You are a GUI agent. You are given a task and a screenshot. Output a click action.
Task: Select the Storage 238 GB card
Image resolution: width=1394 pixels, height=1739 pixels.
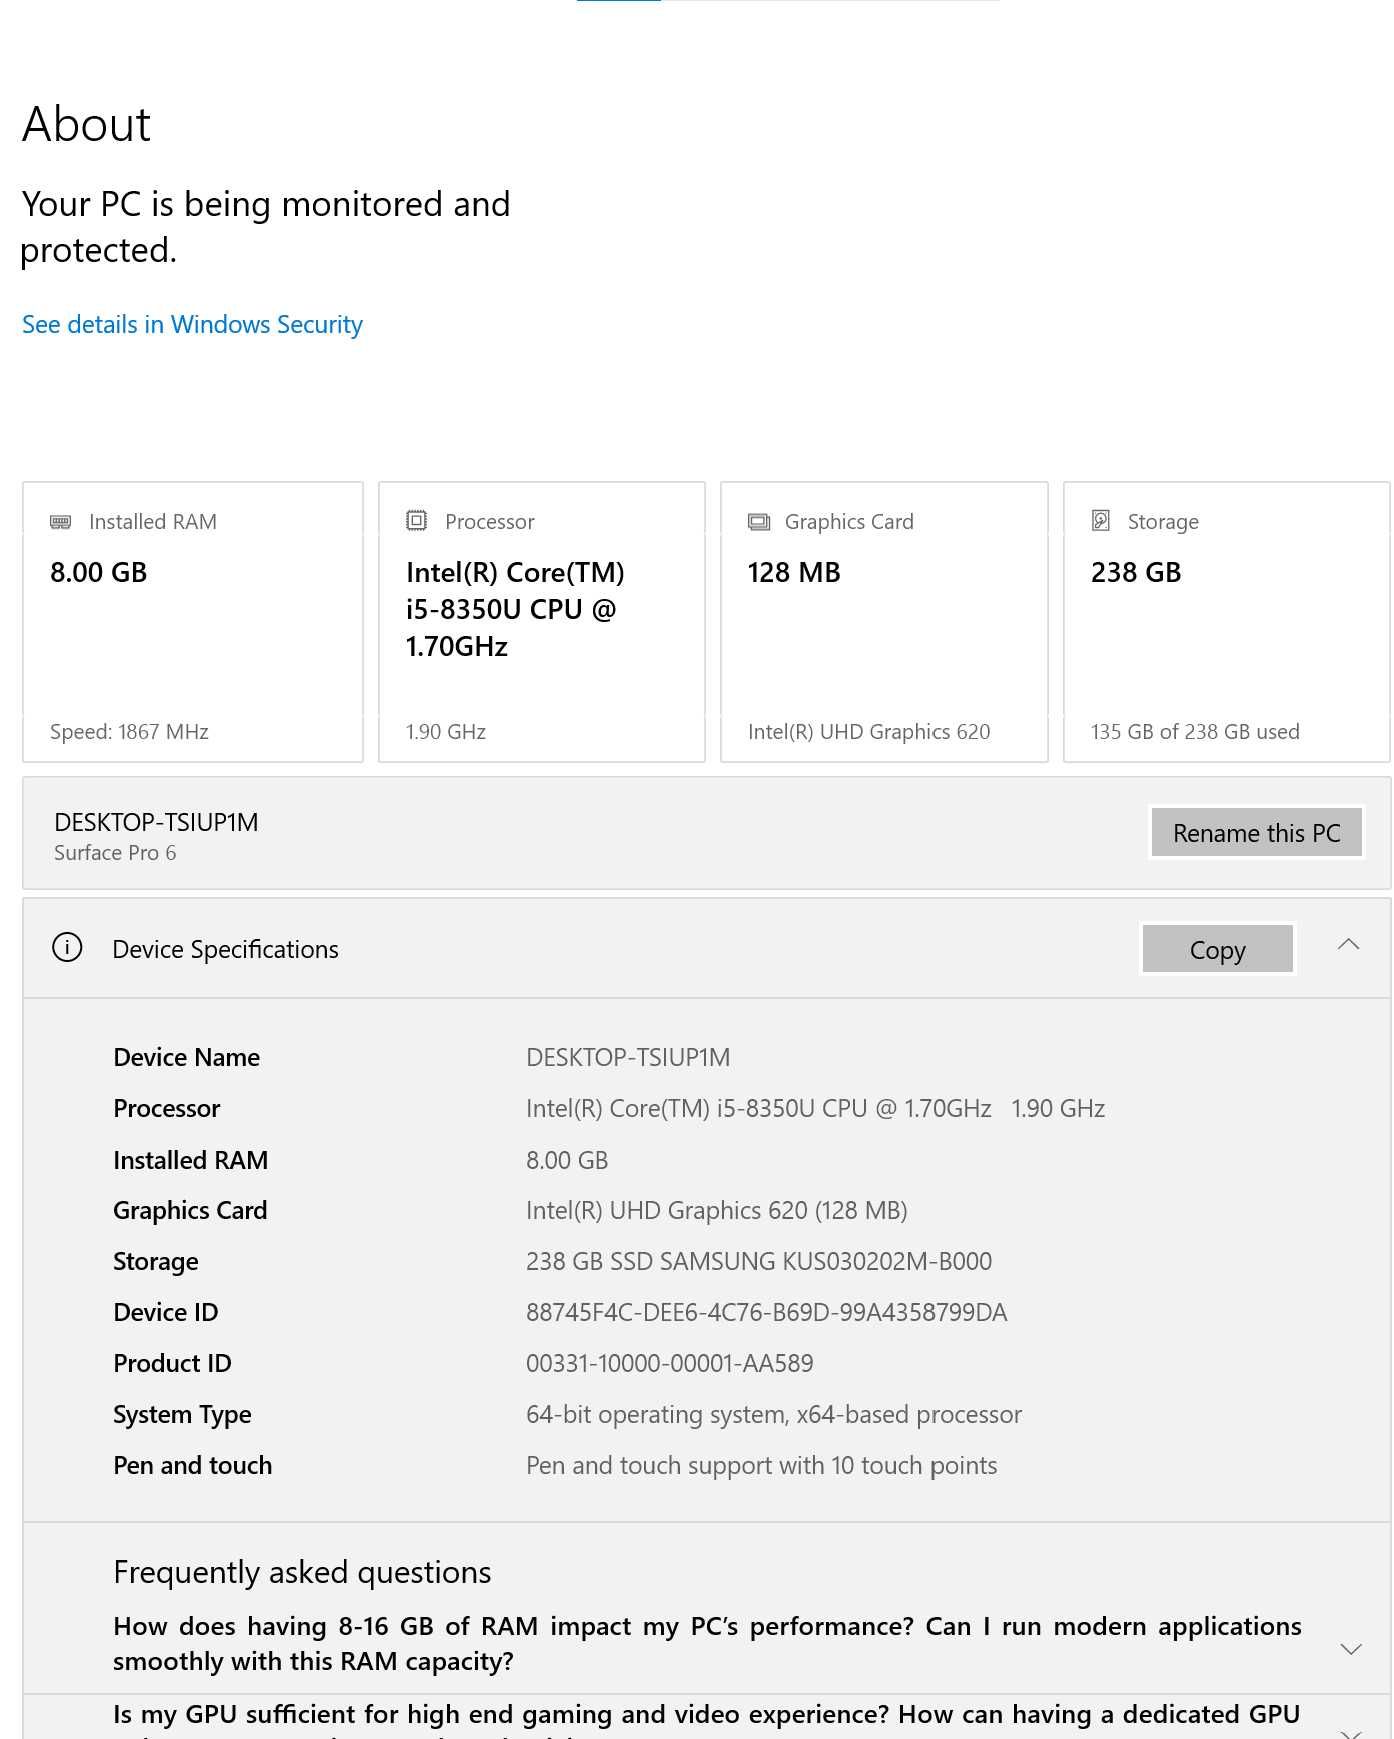point(1226,622)
